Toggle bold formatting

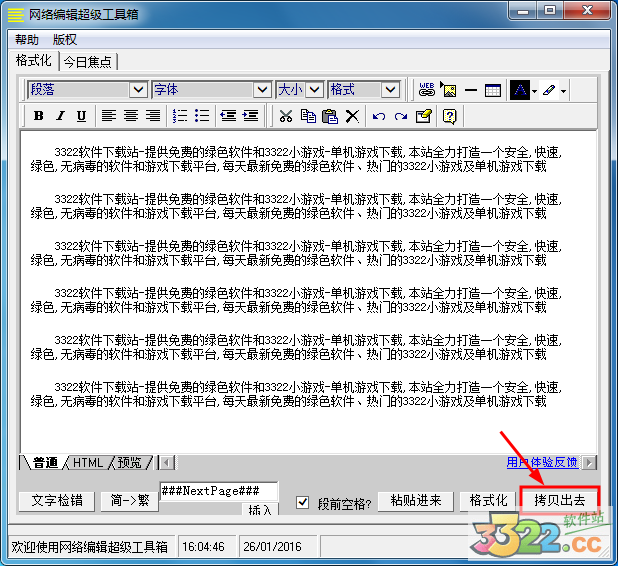coord(39,116)
